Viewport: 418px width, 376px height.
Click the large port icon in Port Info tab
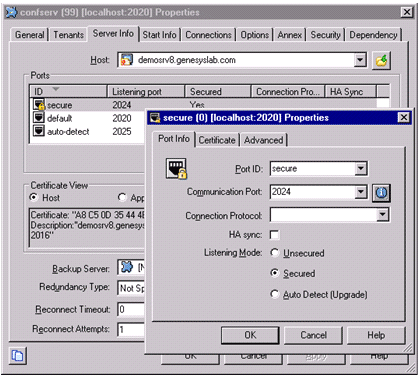(x=176, y=169)
